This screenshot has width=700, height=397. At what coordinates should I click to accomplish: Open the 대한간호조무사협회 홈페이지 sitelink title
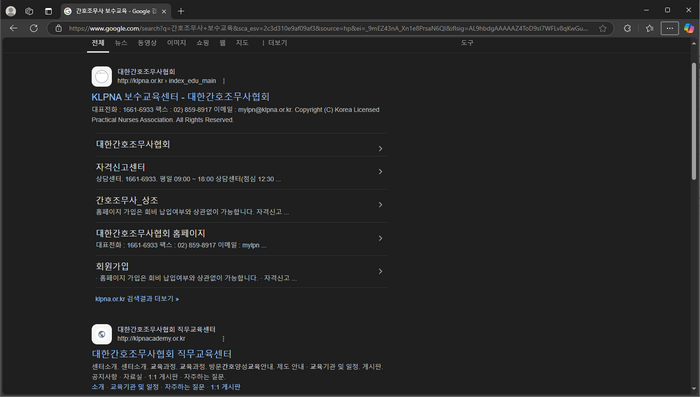(x=150, y=233)
